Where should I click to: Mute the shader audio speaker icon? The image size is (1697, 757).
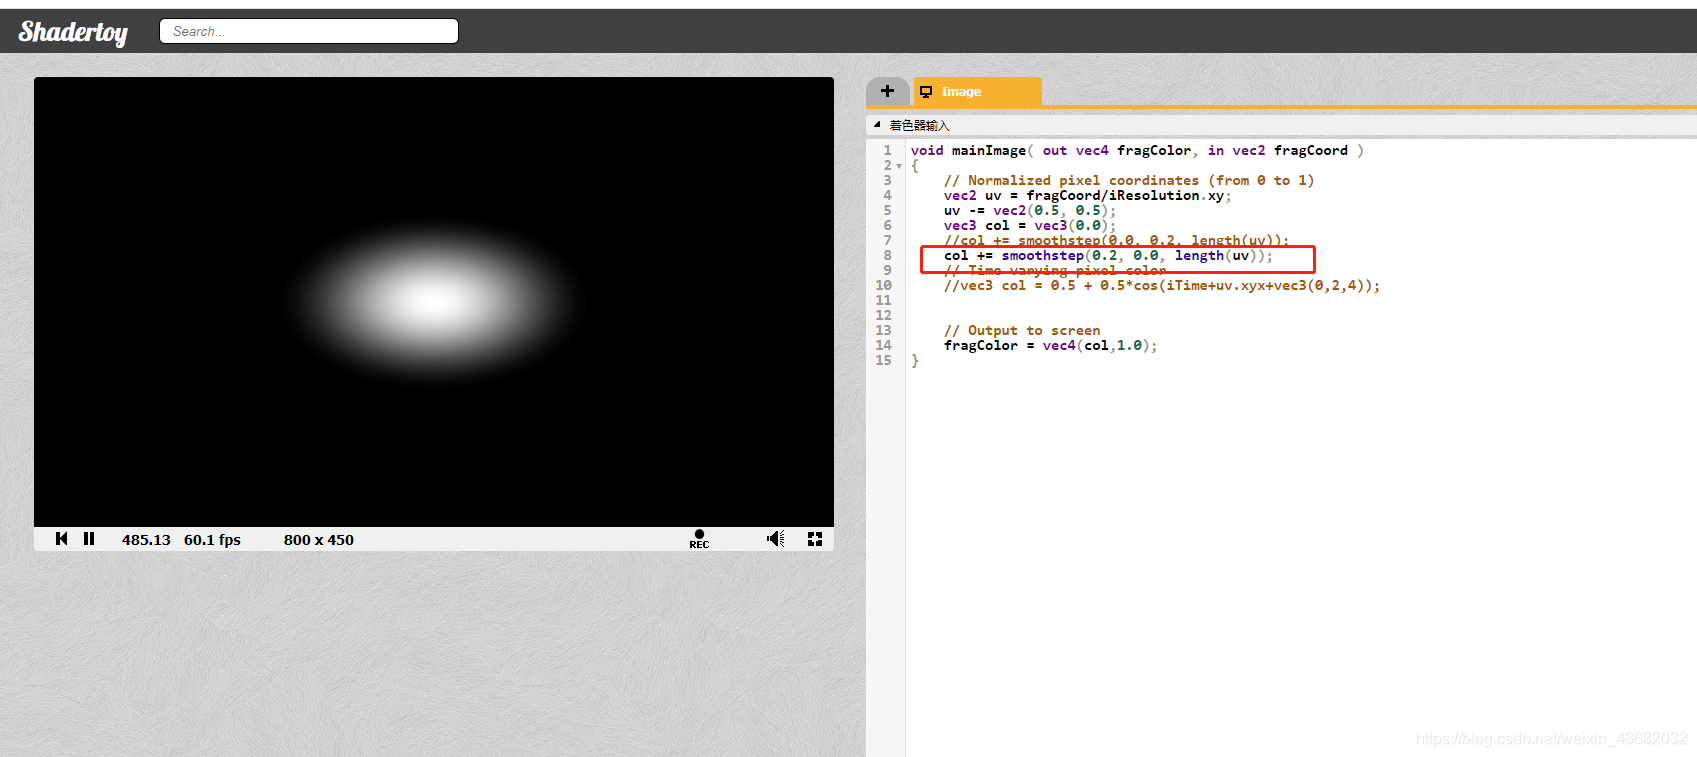click(x=776, y=539)
